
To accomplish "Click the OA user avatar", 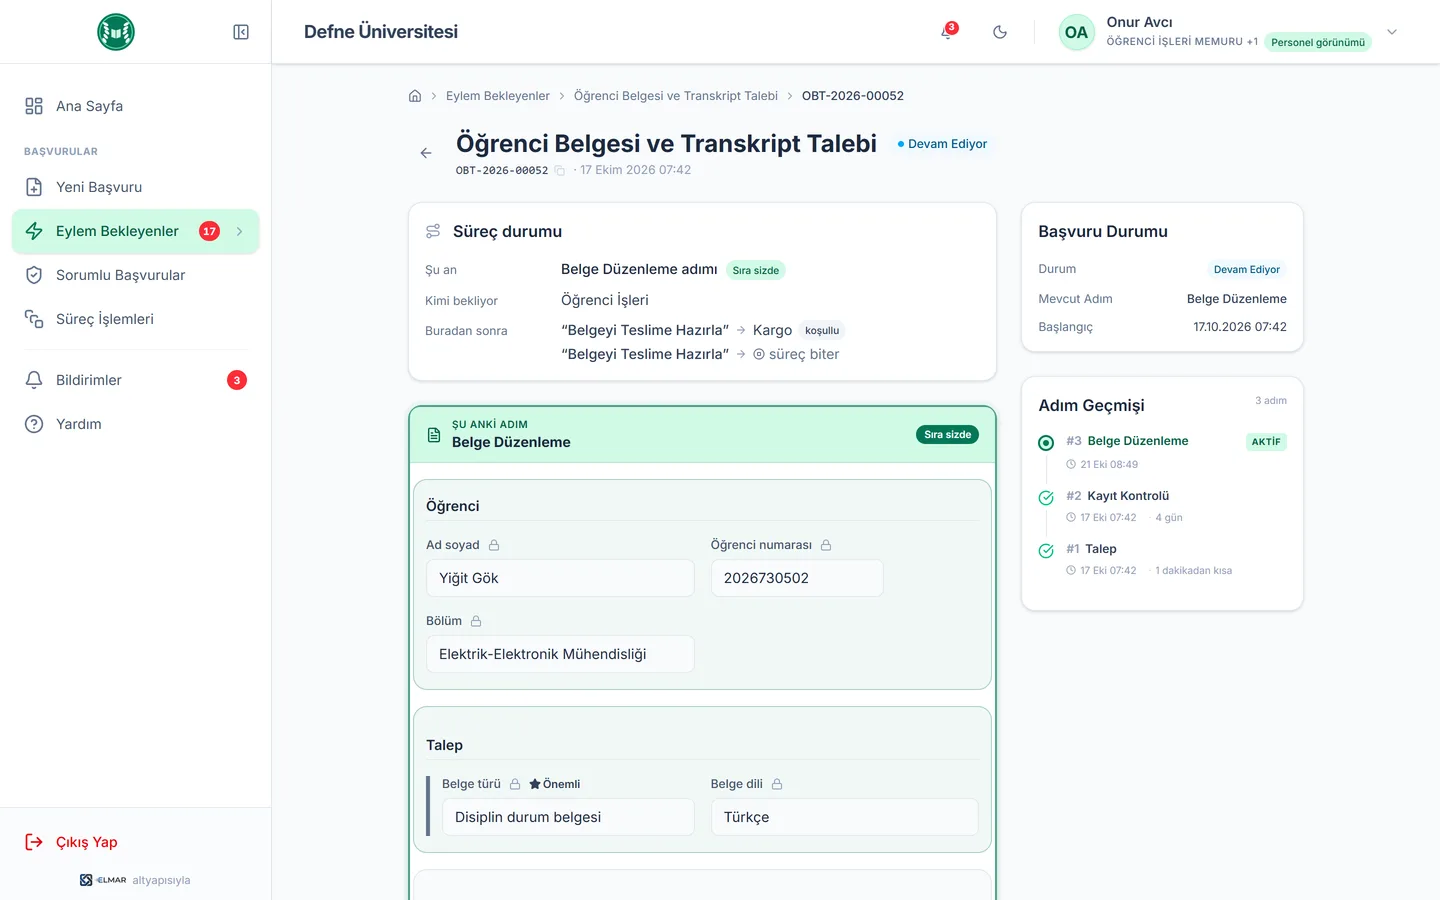I will click(x=1076, y=32).
